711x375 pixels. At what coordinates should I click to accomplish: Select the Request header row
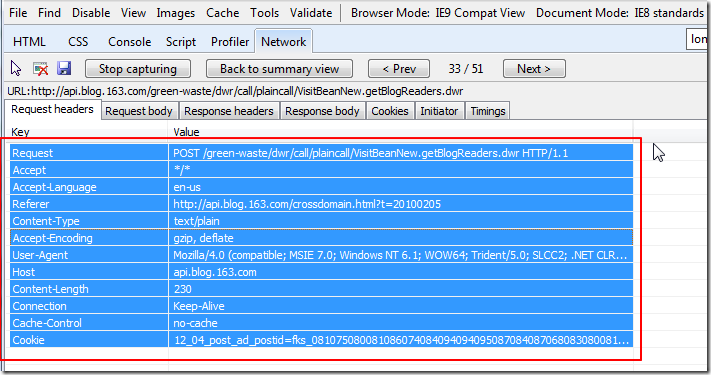click(321, 153)
